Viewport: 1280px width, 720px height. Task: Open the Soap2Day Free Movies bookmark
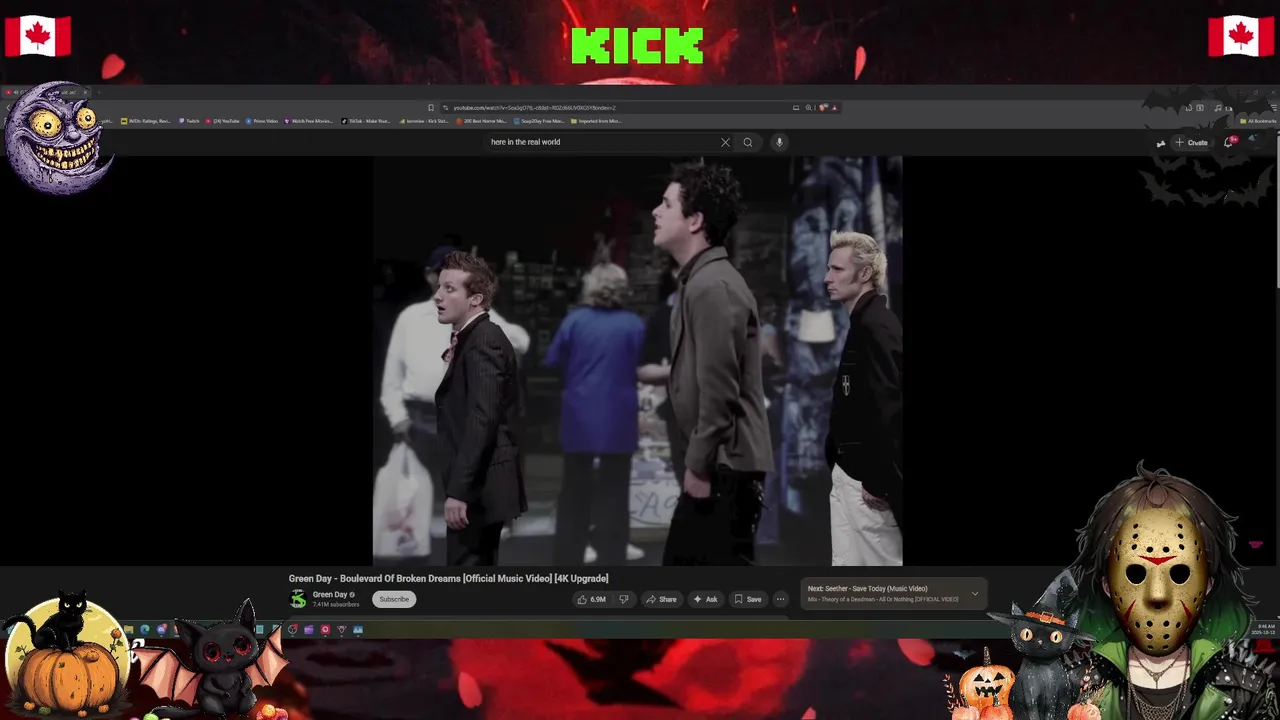point(538,121)
